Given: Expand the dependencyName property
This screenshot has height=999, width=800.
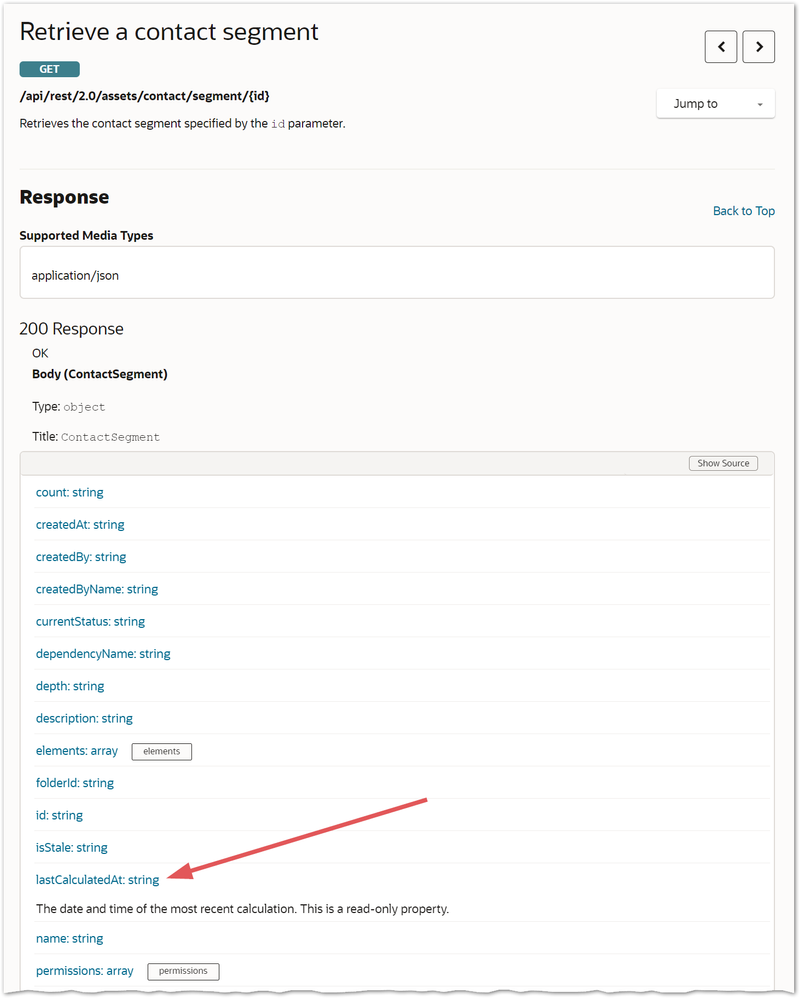Looking at the screenshot, I should pyautogui.click(x=103, y=654).
